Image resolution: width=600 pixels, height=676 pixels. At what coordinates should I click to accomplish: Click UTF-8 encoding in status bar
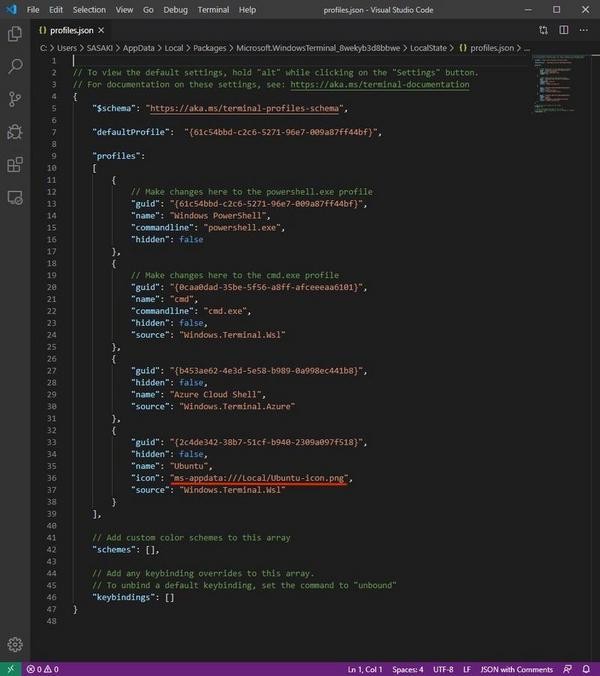(443, 669)
